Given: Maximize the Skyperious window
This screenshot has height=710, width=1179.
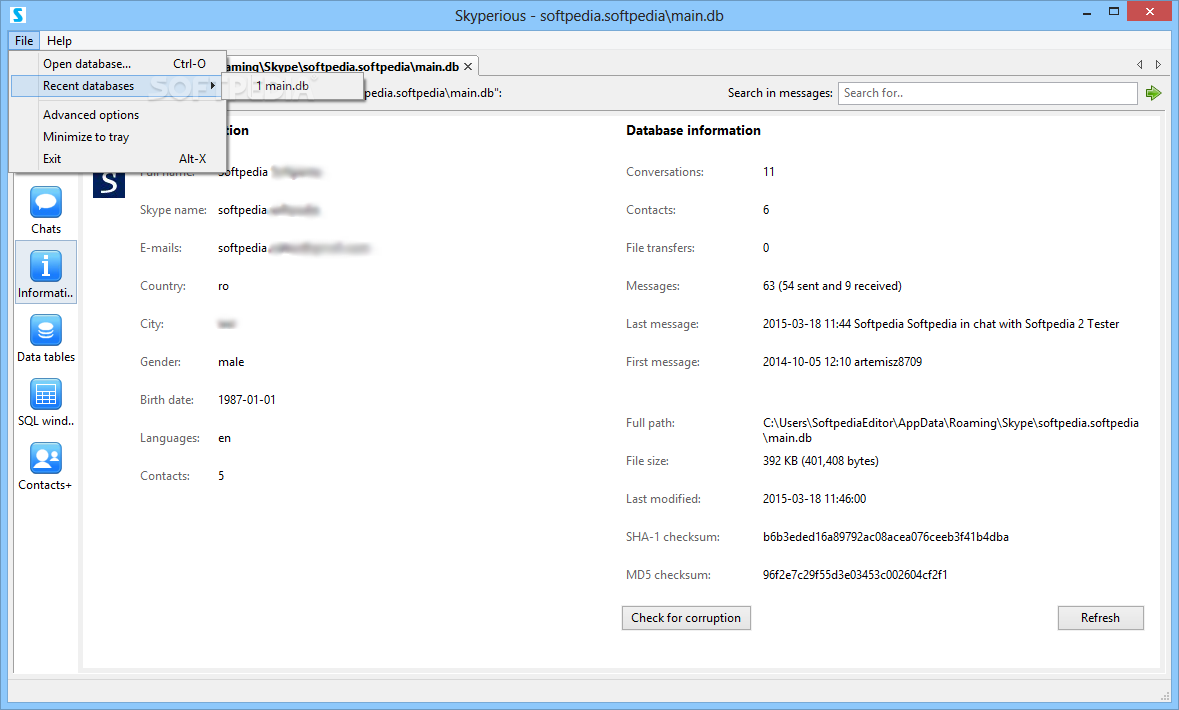Looking at the screenshot, I should 1114,11.
